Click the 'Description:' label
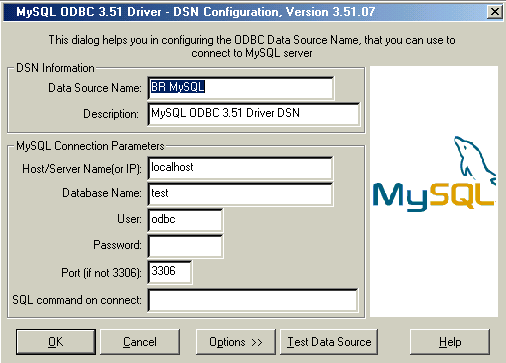Viewport: 506px width, 363px height. 111,114
